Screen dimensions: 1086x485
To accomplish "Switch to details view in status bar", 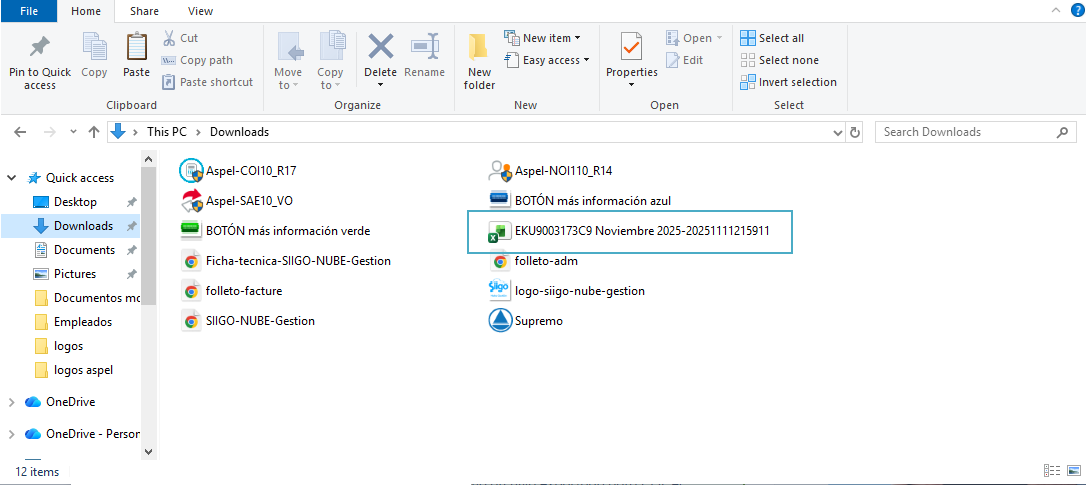I will pos(1051,471).
